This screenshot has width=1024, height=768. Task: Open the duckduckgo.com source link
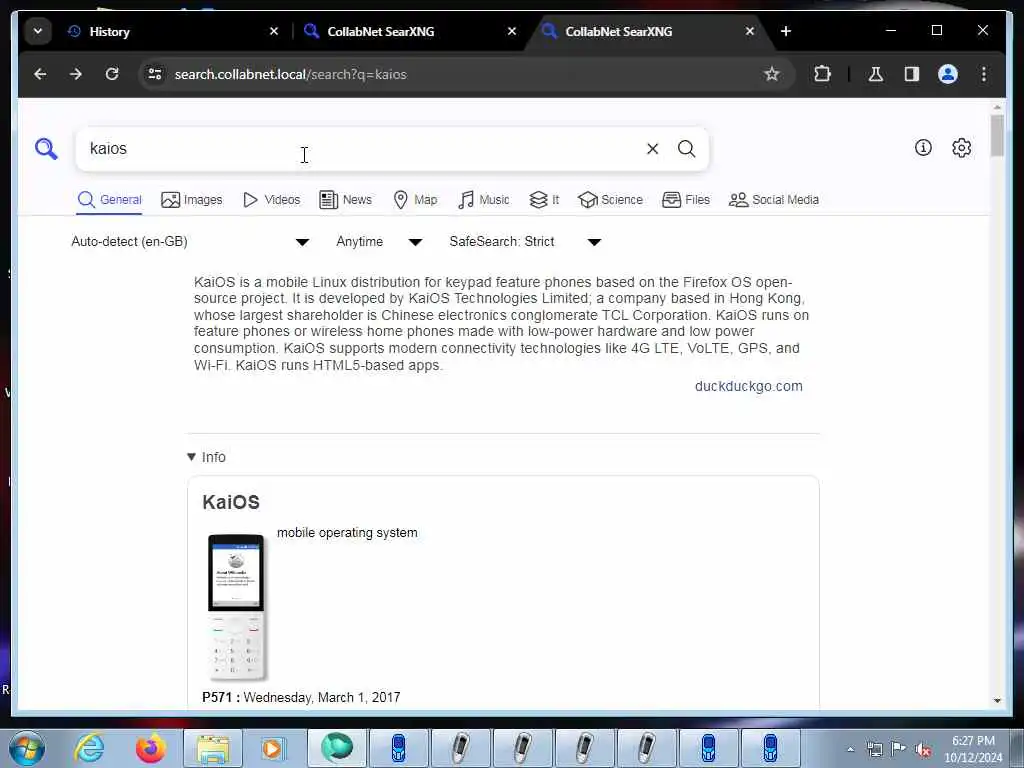tap(748, 386)
